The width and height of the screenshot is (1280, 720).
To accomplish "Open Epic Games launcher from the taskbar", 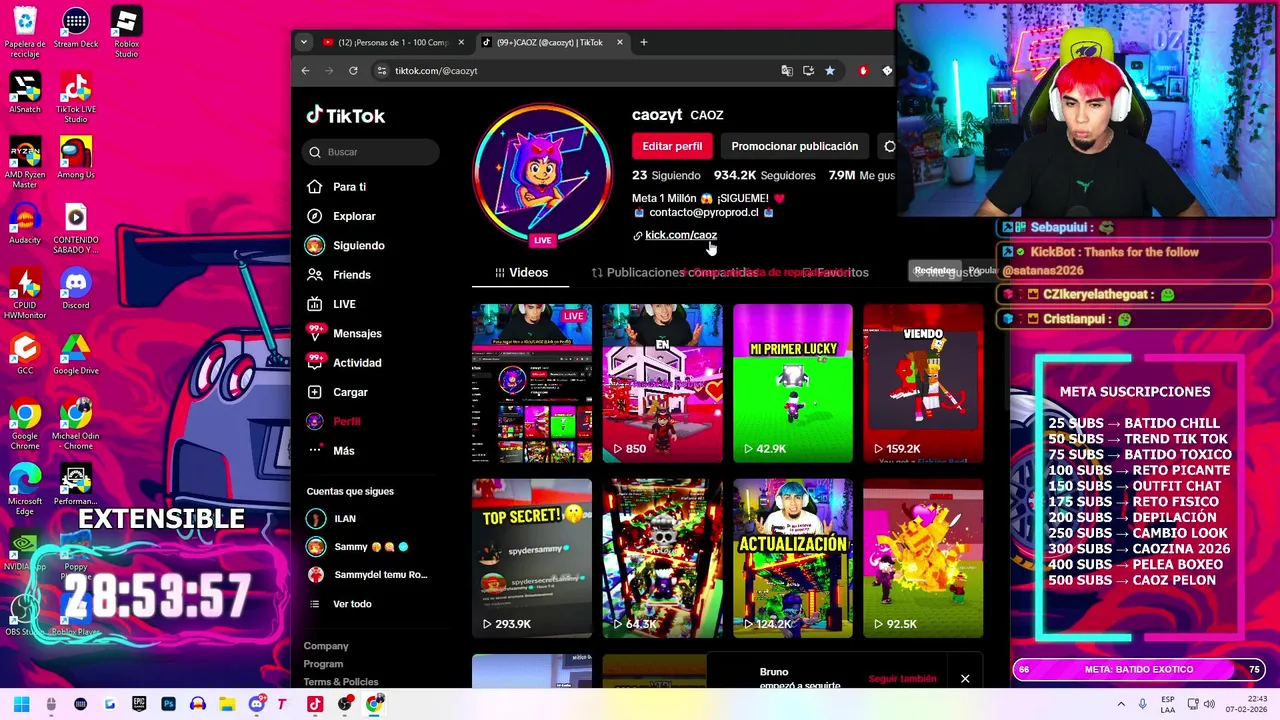I will 139,704.
